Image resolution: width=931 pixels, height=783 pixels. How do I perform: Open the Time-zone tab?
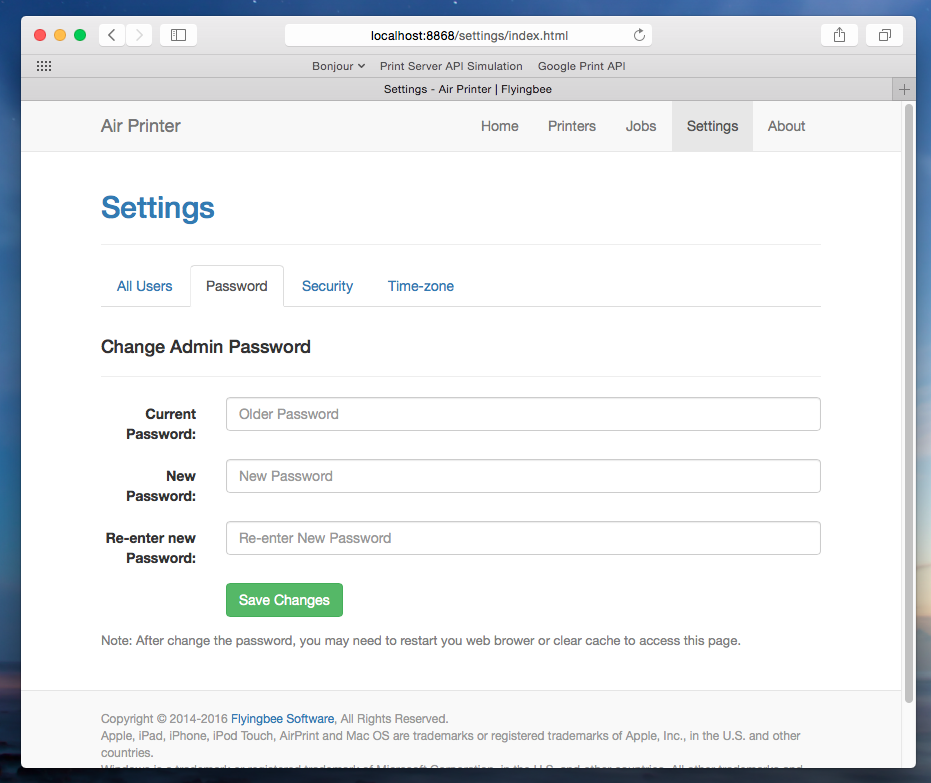(x=420, y=286)
